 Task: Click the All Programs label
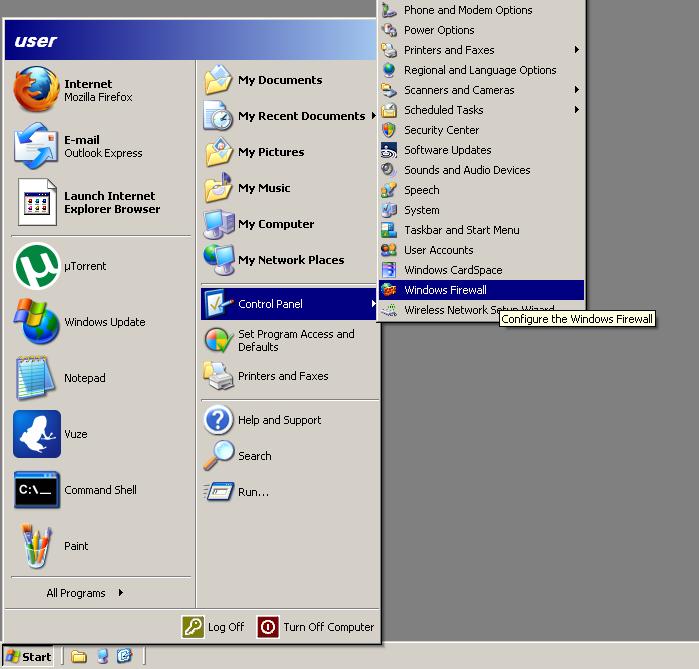coord(76,593)
